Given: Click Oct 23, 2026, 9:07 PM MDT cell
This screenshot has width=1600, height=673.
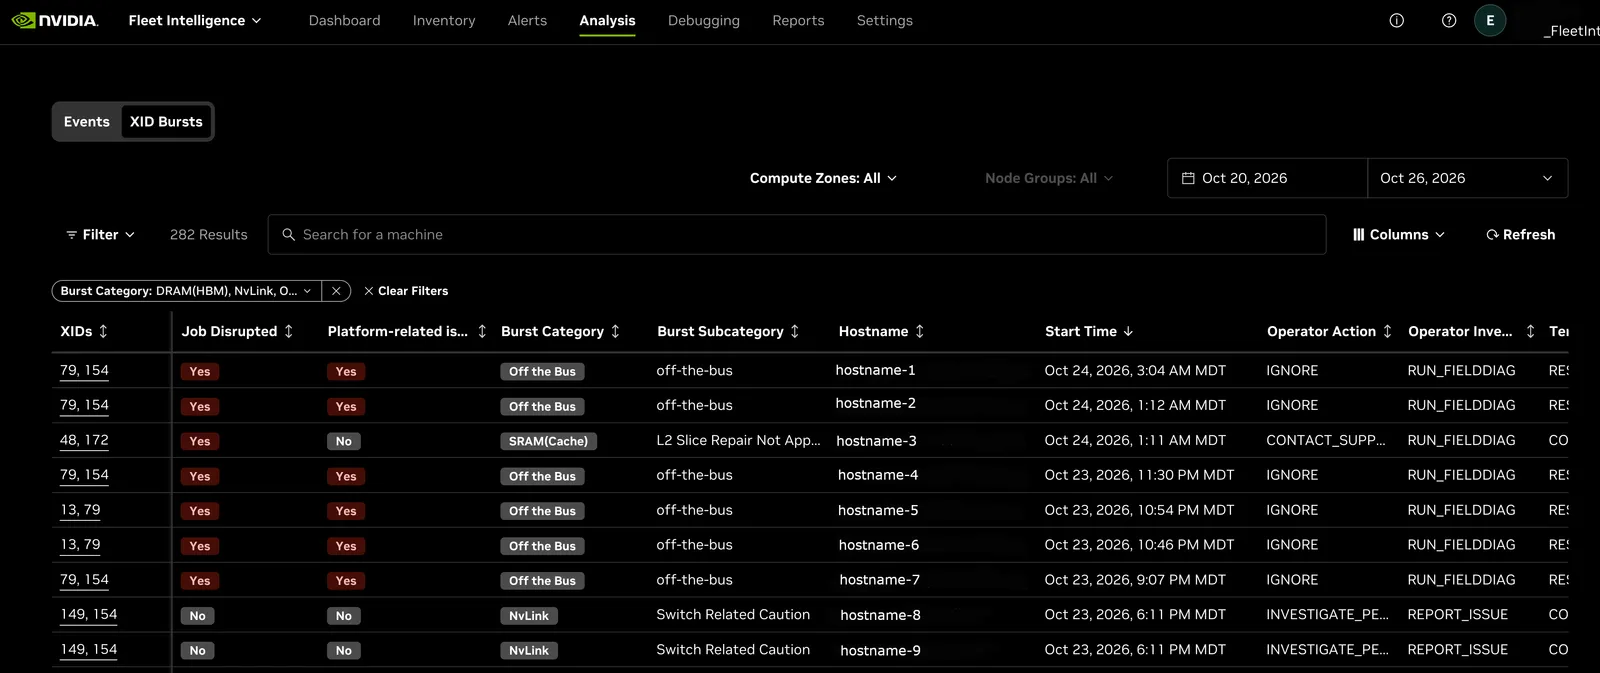Looking at the screenshot, I should click(x=1135, y=579).
